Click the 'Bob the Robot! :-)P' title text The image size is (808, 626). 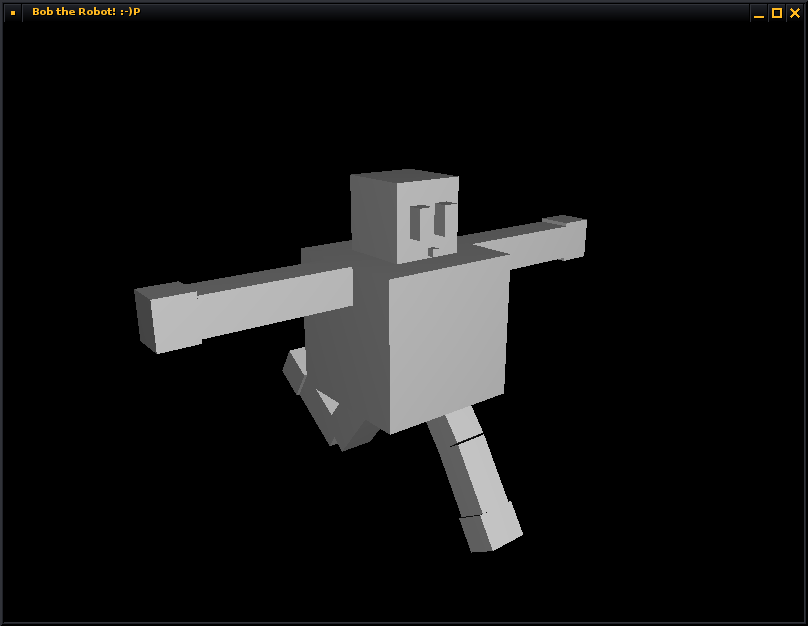[86, 11]
